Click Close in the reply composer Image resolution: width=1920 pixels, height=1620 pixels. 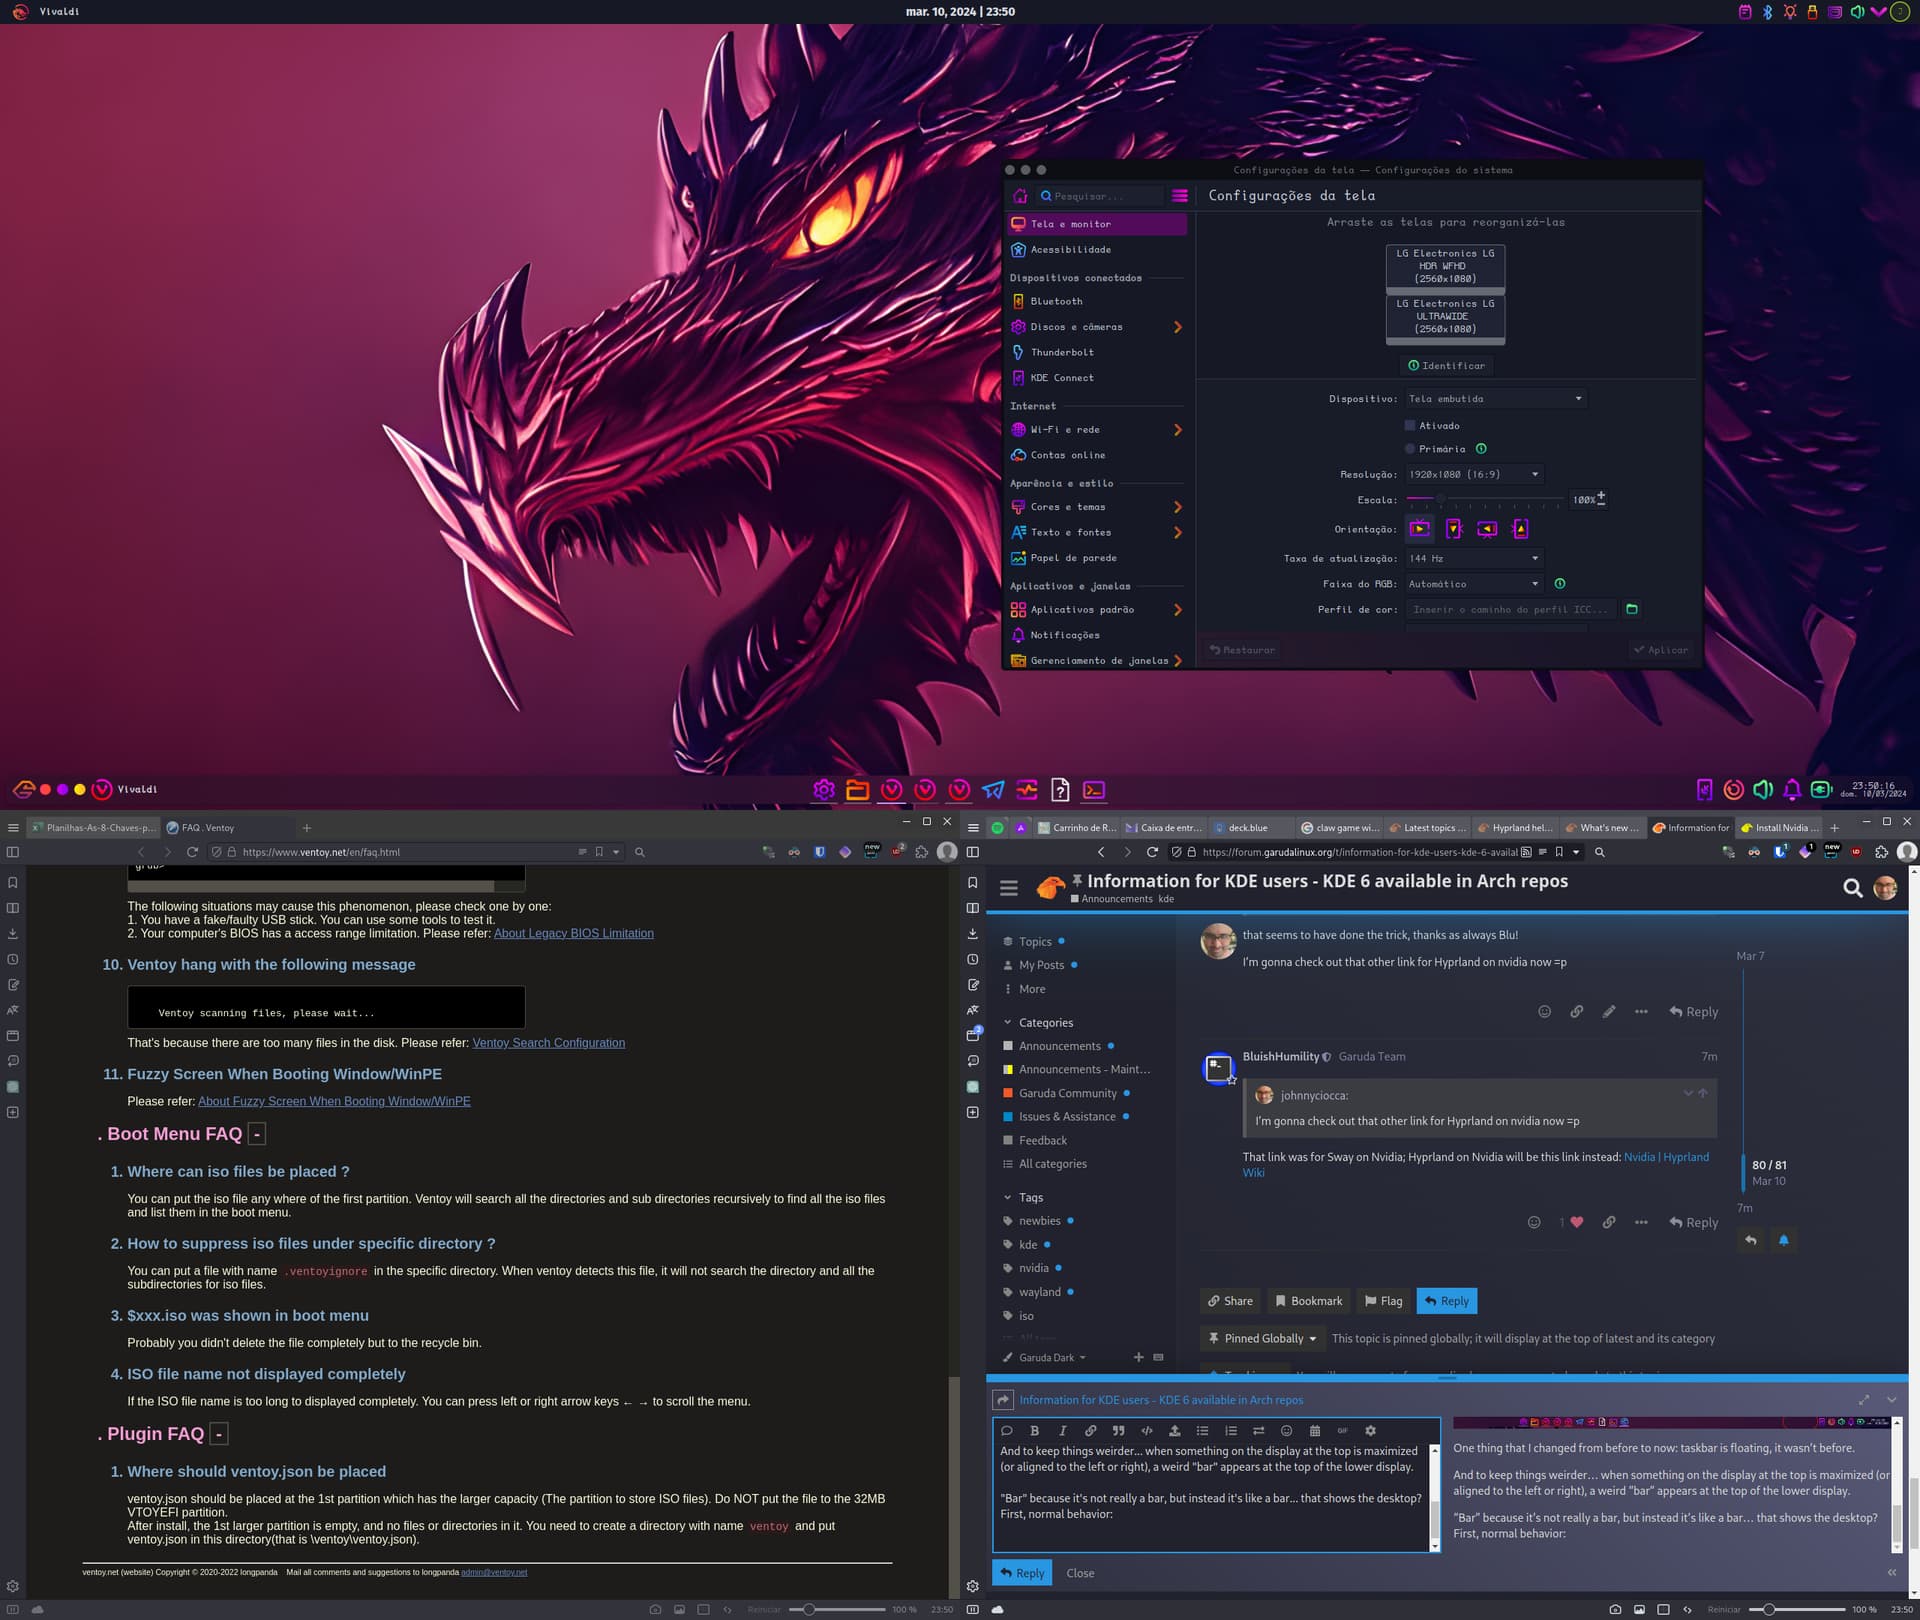tap(1080, 1573)
